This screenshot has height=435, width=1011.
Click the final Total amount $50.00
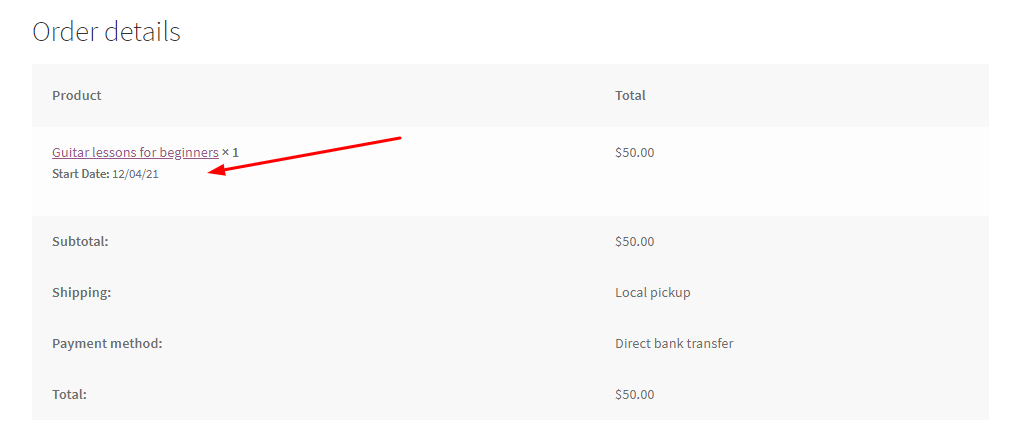pyautogui.click(x=634, y=394)
